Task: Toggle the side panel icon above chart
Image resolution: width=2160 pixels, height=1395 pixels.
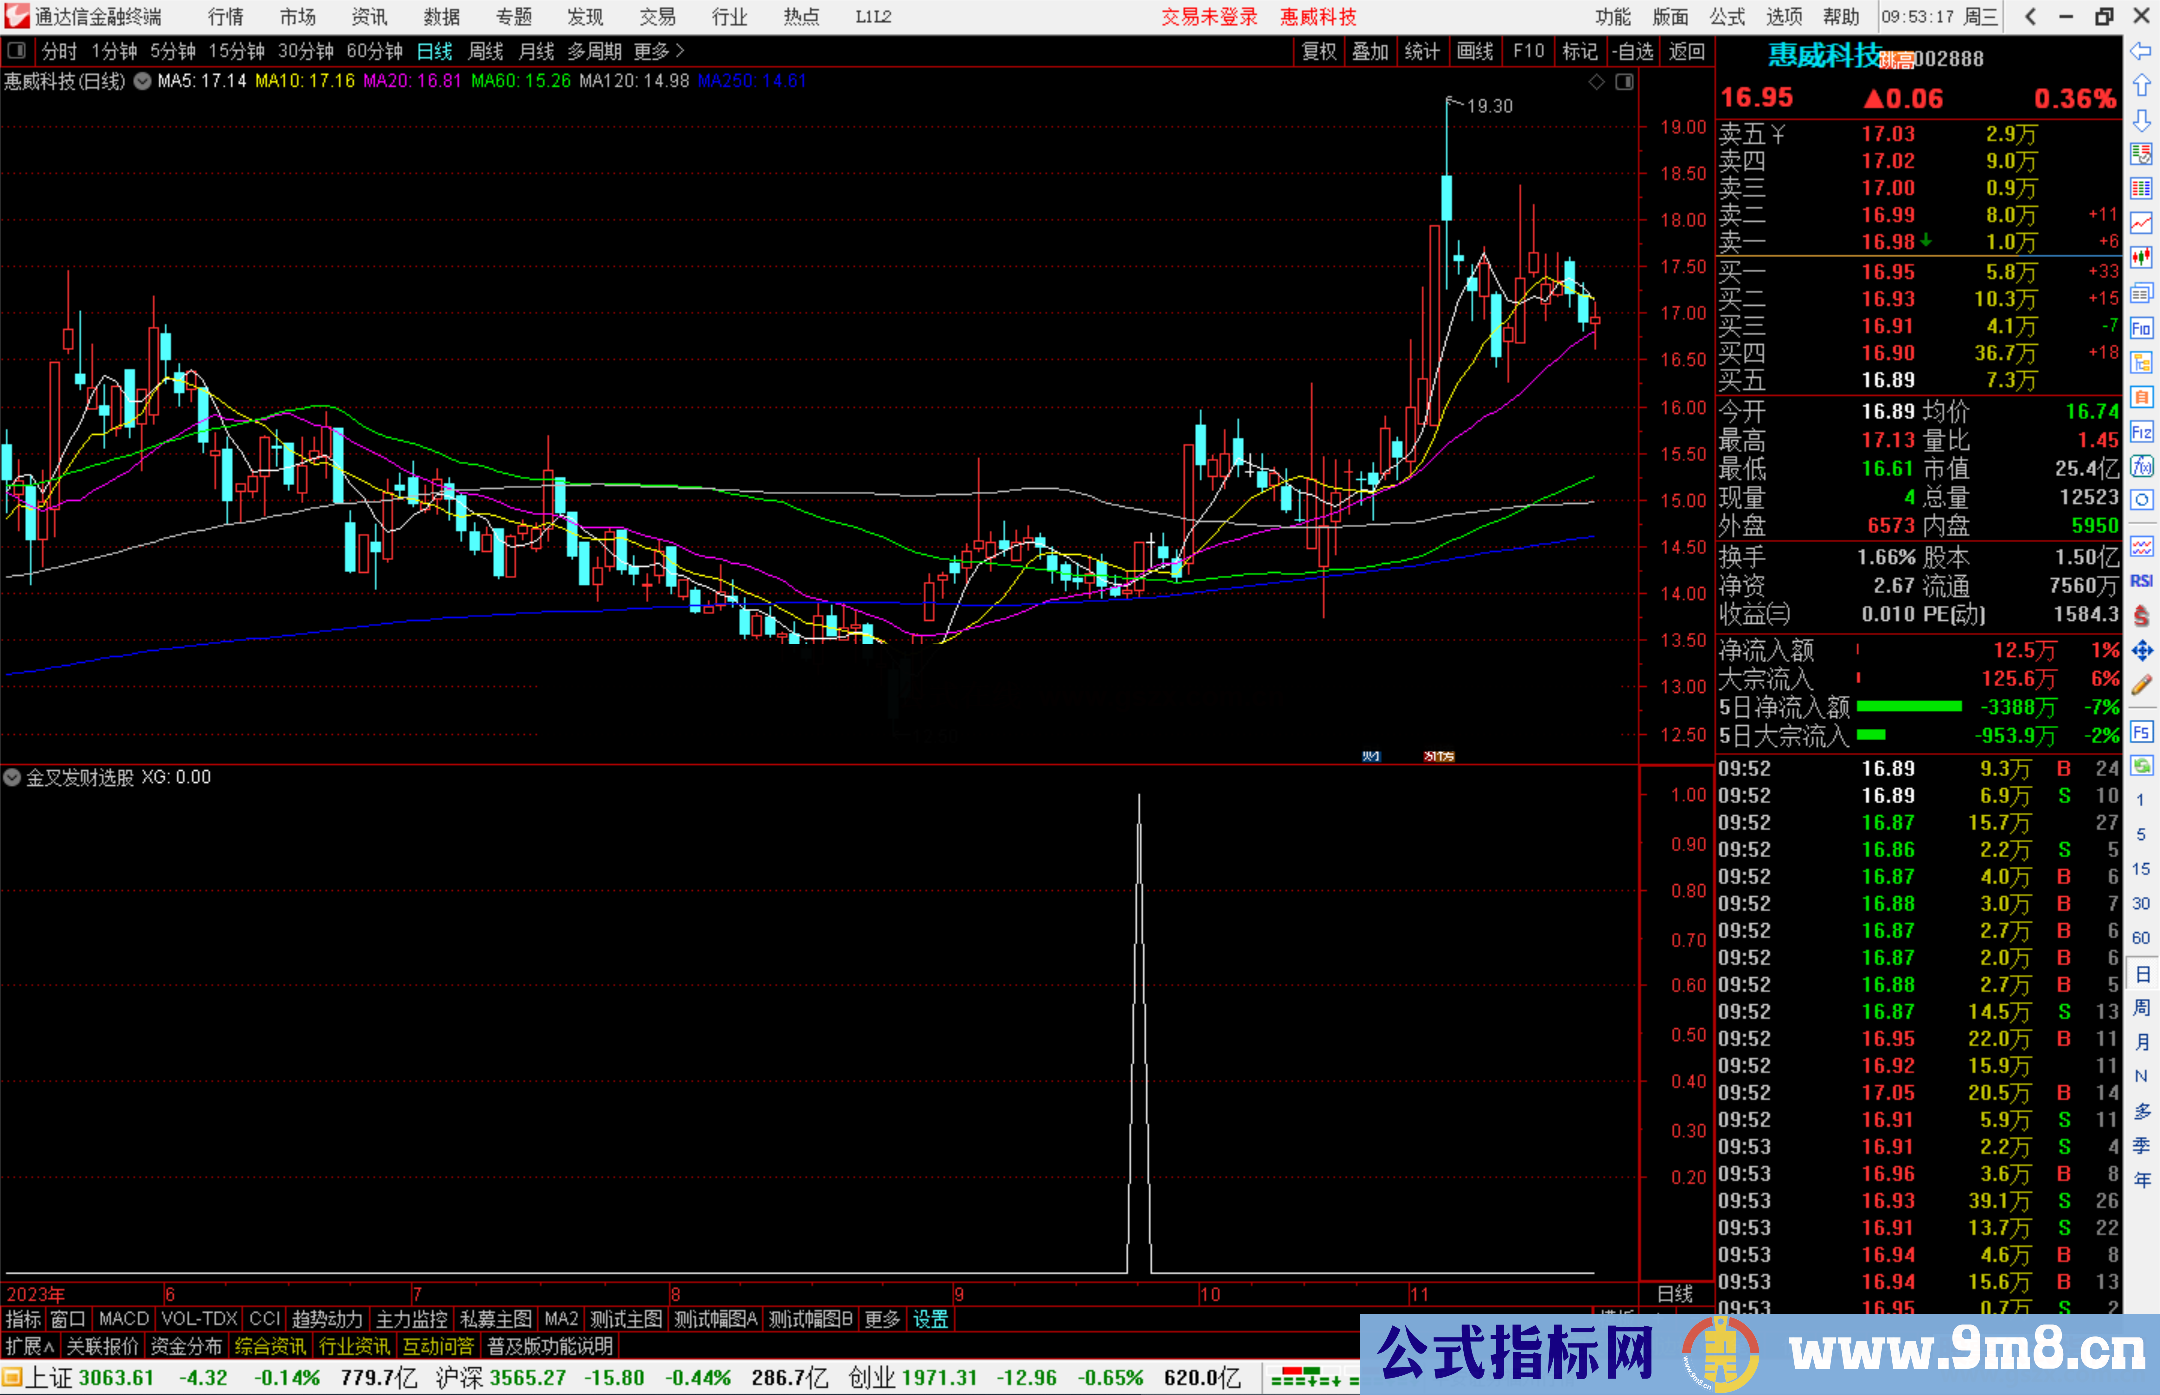Action: [x=1624, y=82]
